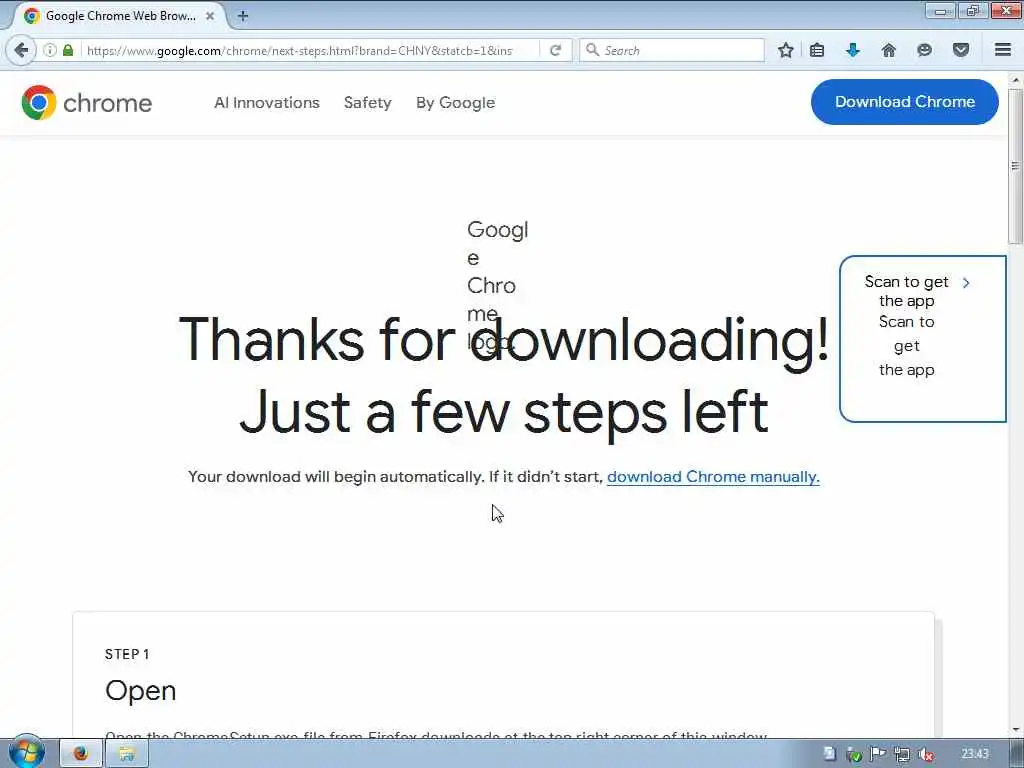Screen dimensions: 1024x768
Task: Bookmark this page with the star icon
Action: coord(786,50)
